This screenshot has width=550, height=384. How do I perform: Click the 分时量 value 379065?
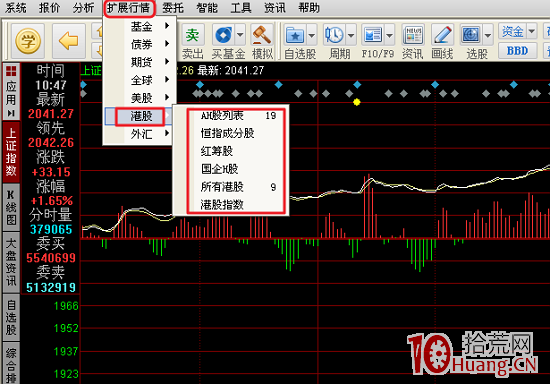click(x=51, y=229)
